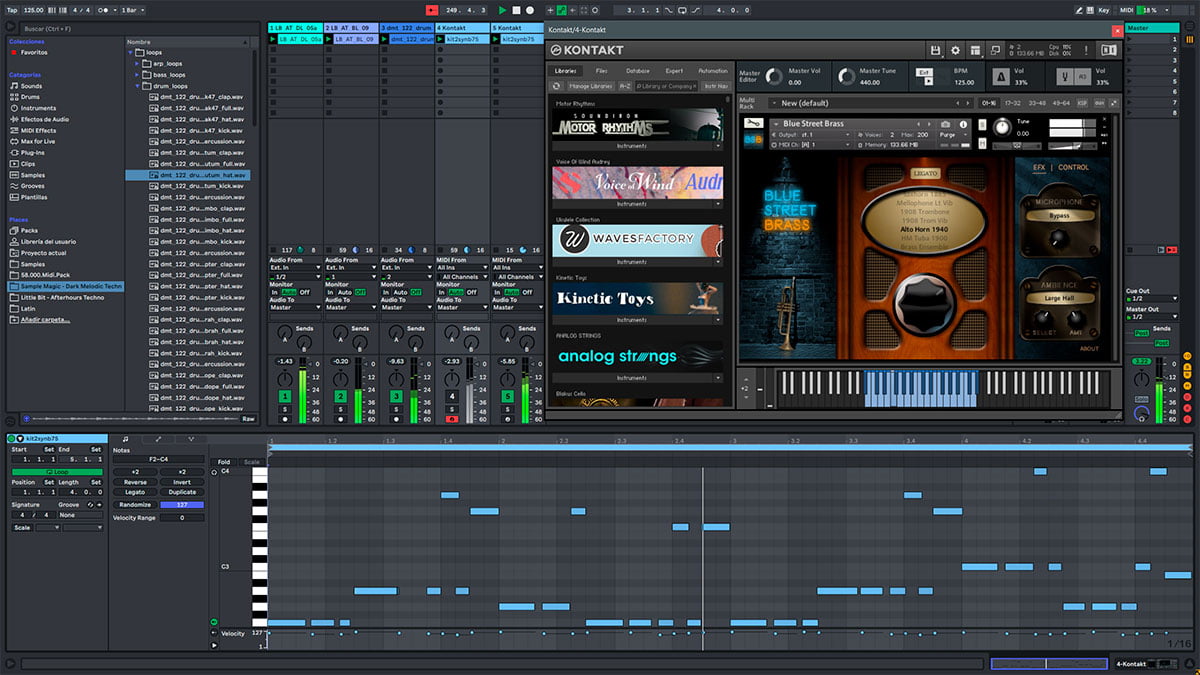Toggle track 3 activator button
Viewport: 1200px width, 675px height.
[x=396, y=397]
